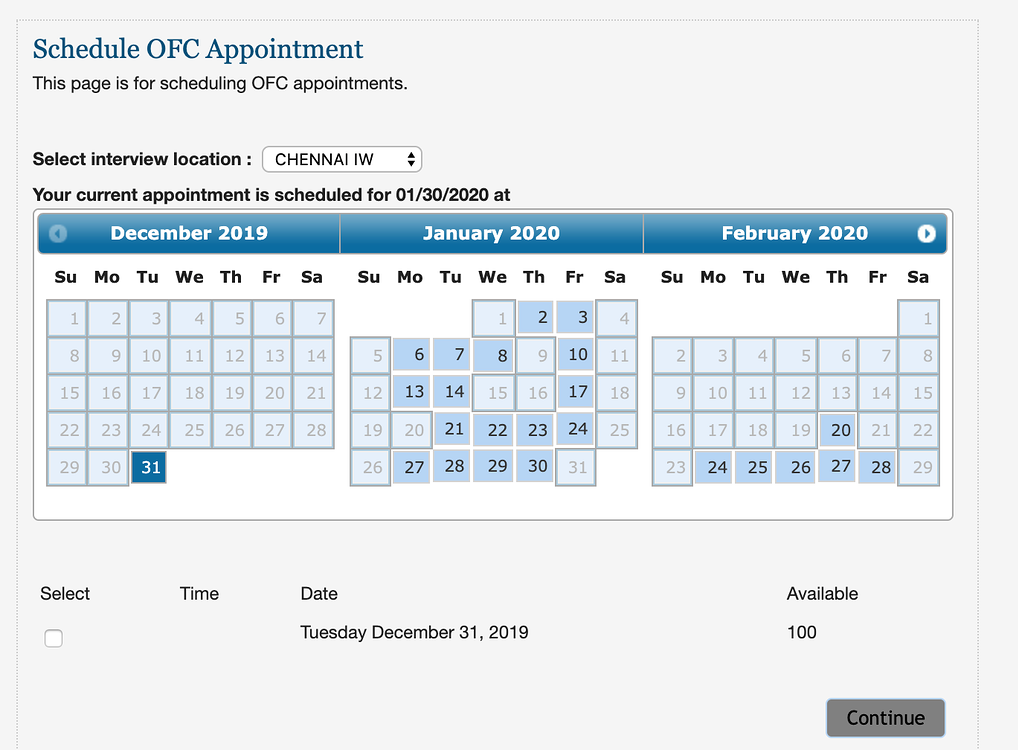Pick January 8, 2020 date
Image resolution: width=1018 pixels, height=750 pixels.
(494, 355)
